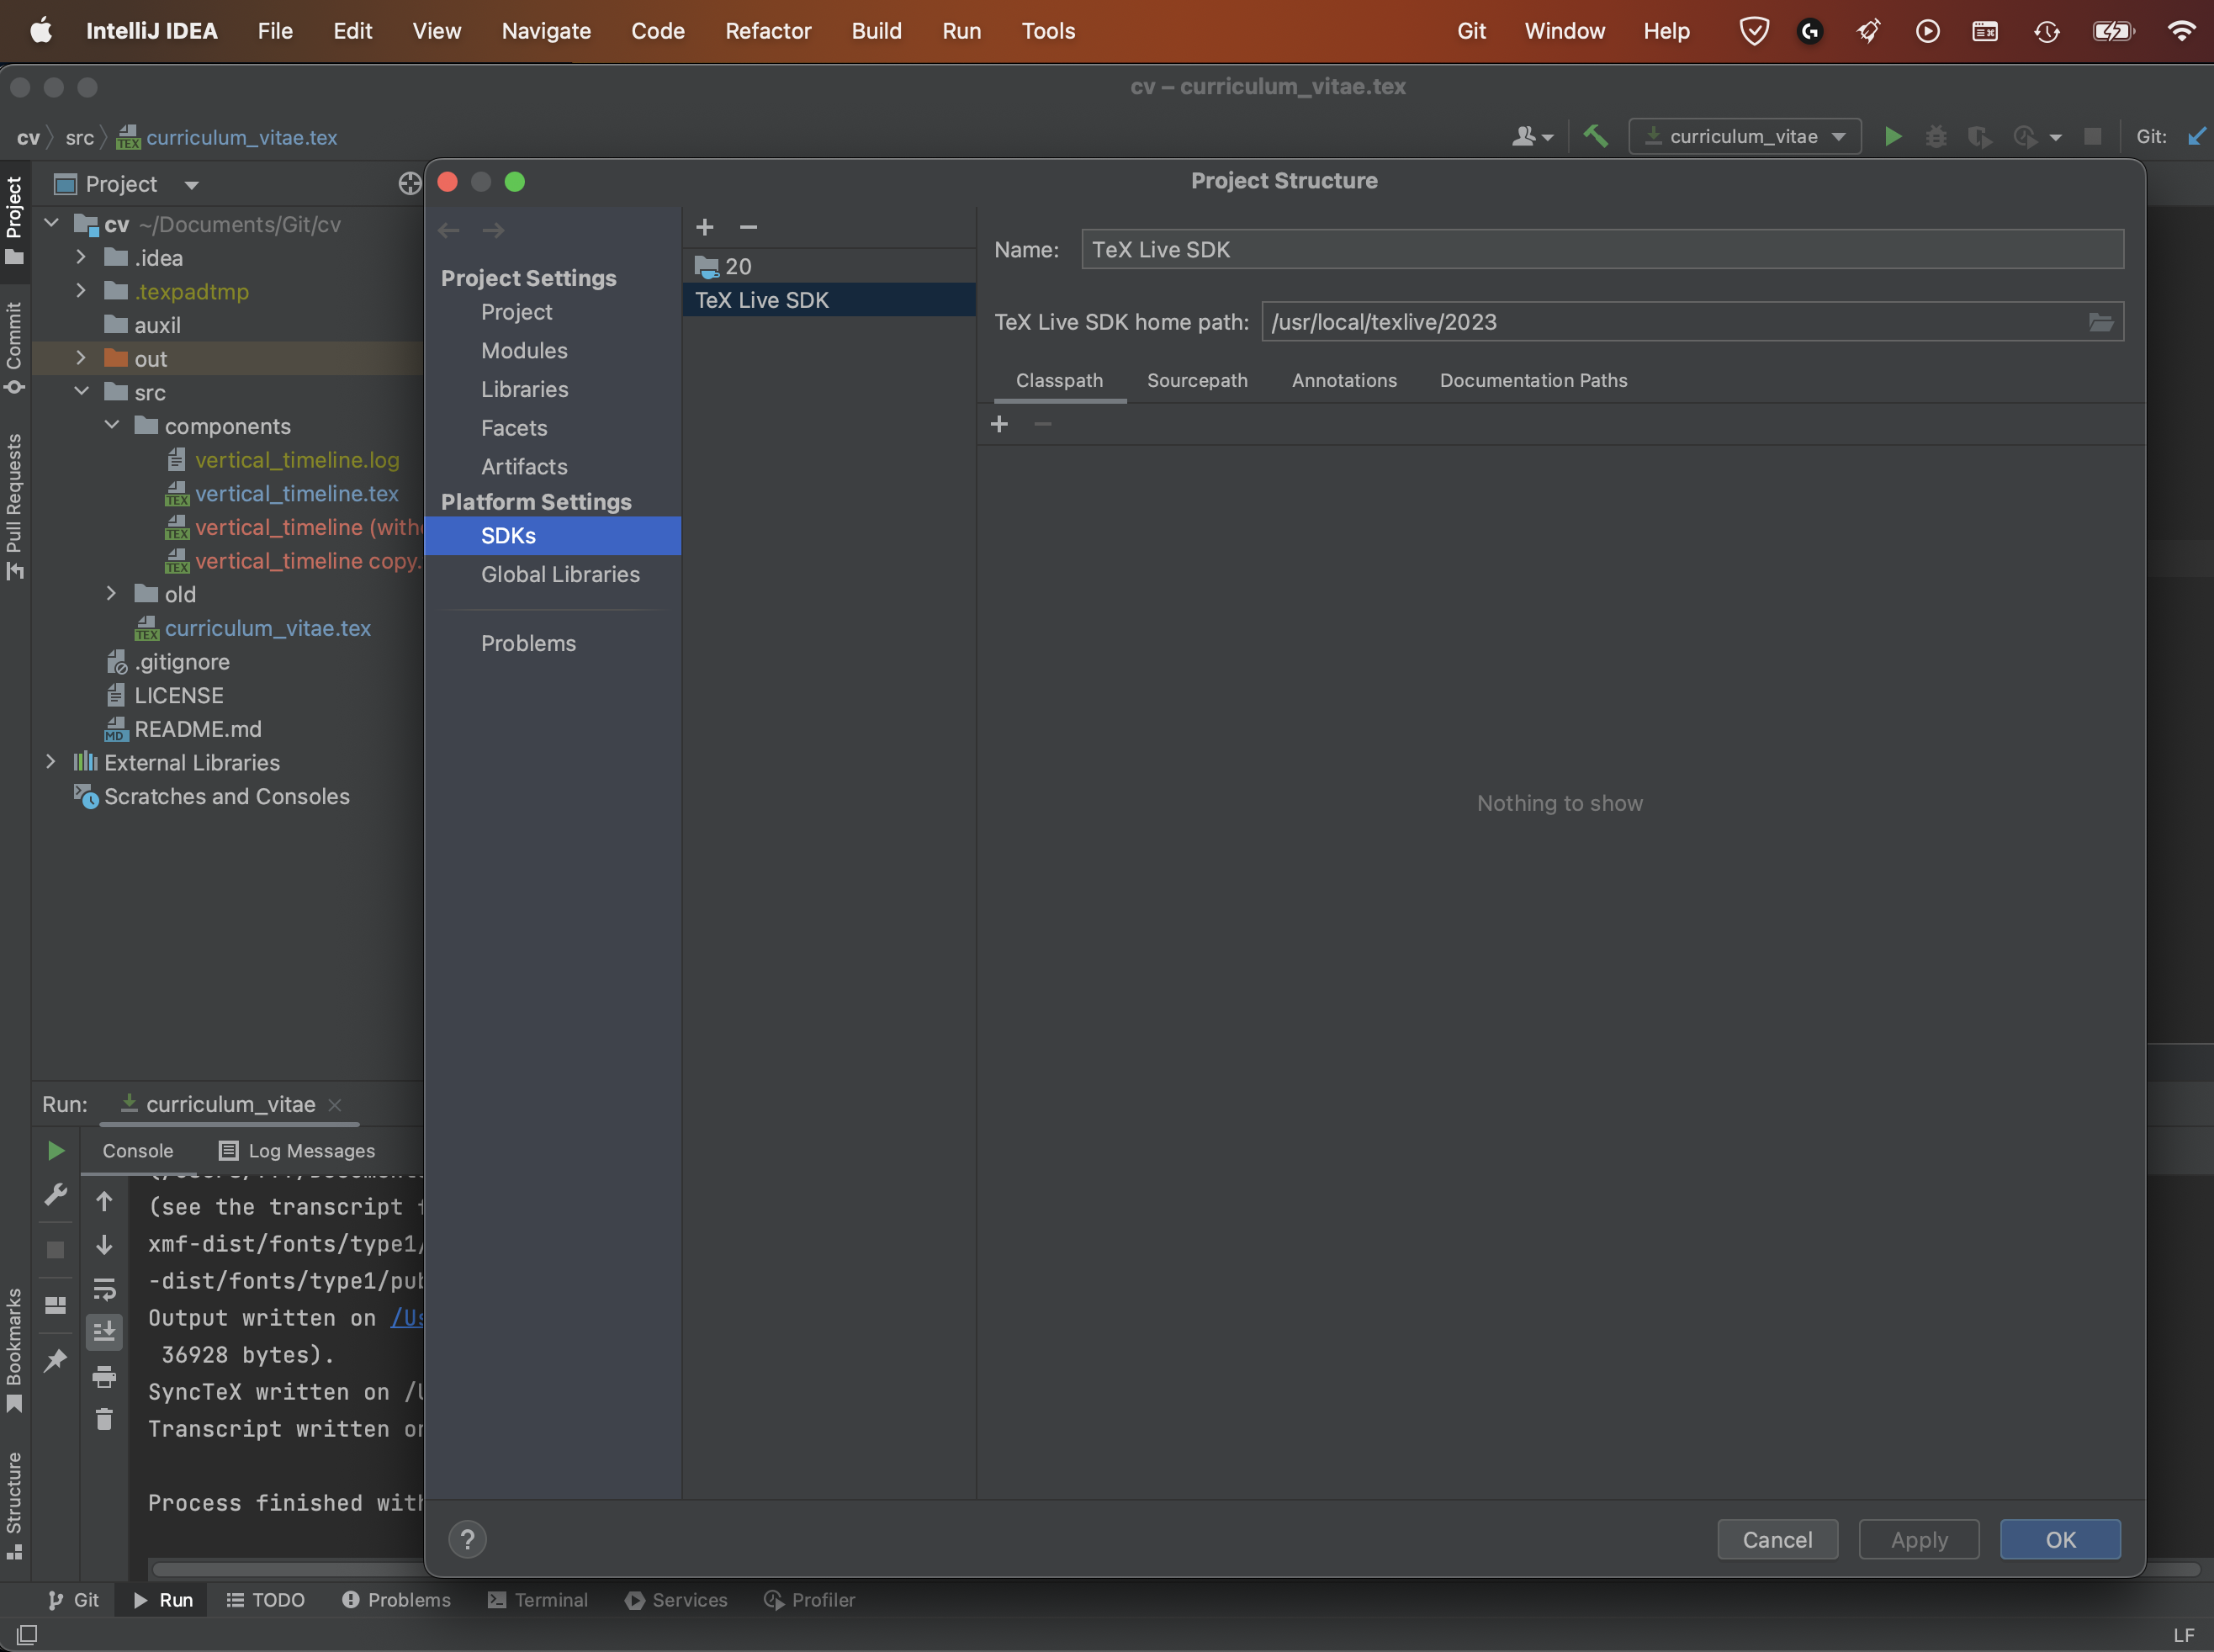
Task: Collapse the components folder
Action: (x=111, y=425)
